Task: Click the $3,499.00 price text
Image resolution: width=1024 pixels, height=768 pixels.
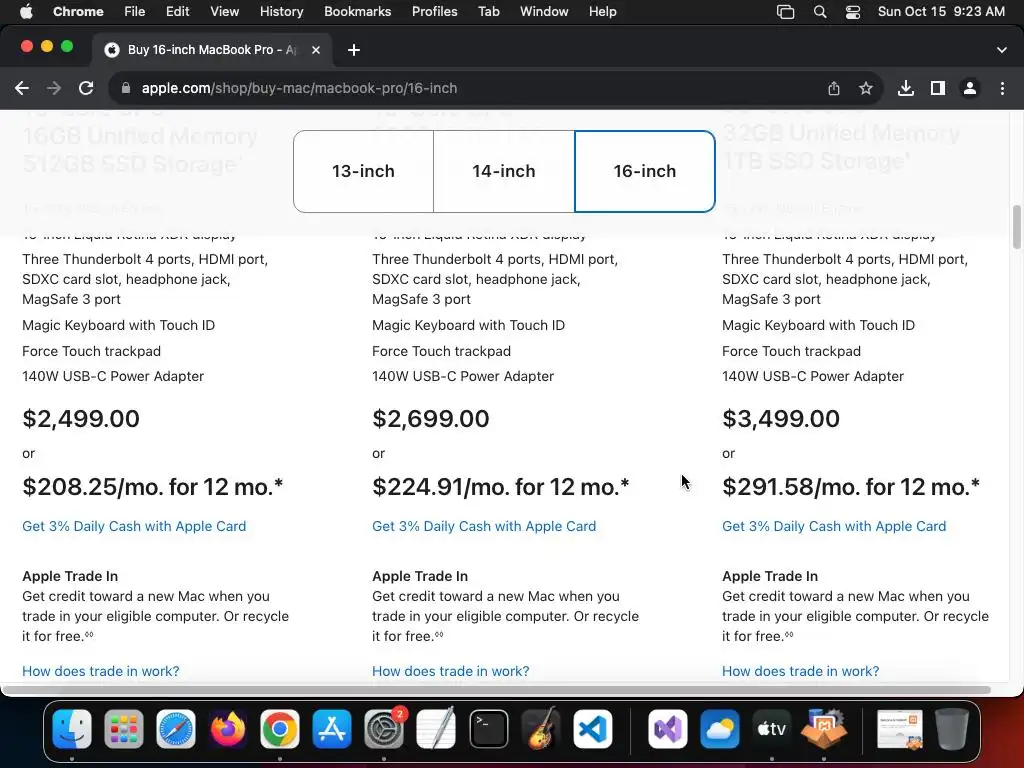Action: coord(781,419)
